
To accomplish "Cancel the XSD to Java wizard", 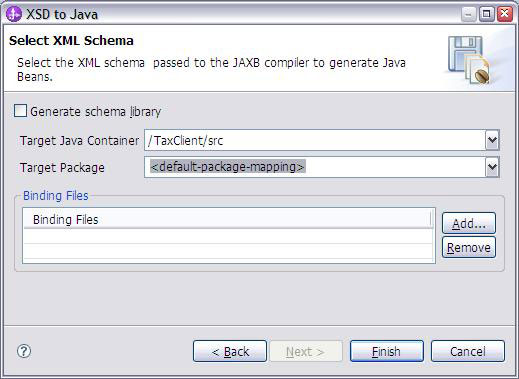I will (467, 351).
